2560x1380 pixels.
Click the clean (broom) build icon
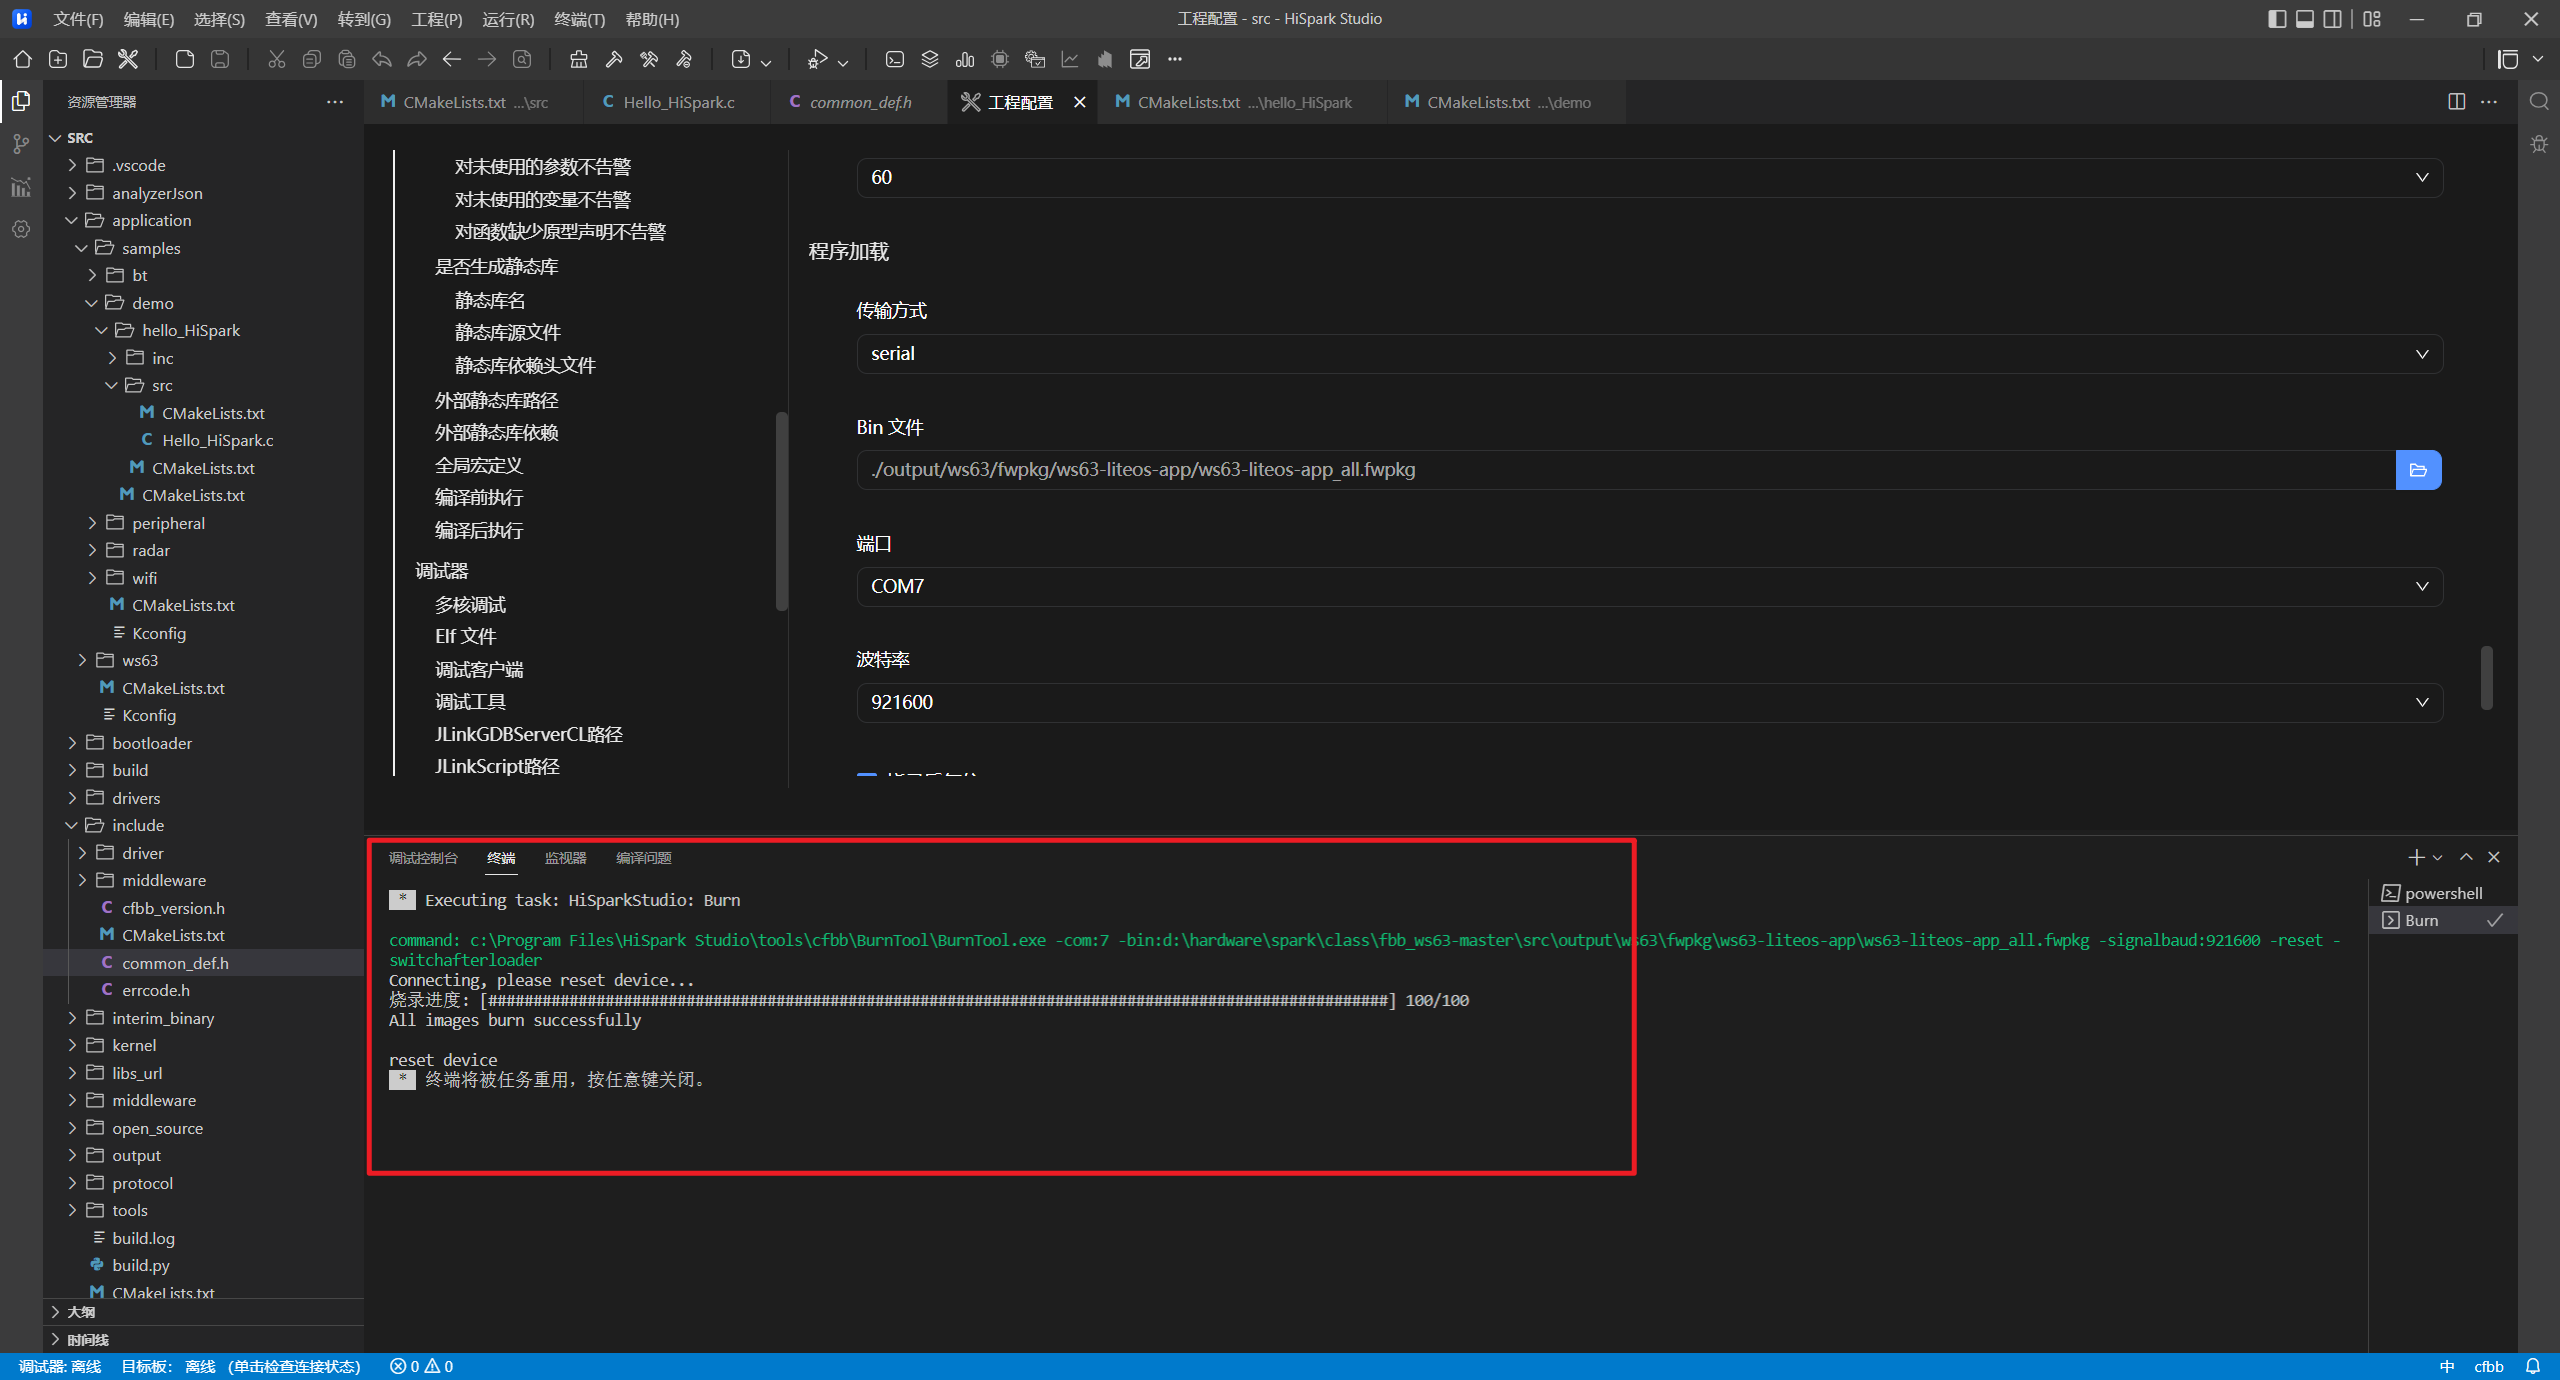(579, 59)
